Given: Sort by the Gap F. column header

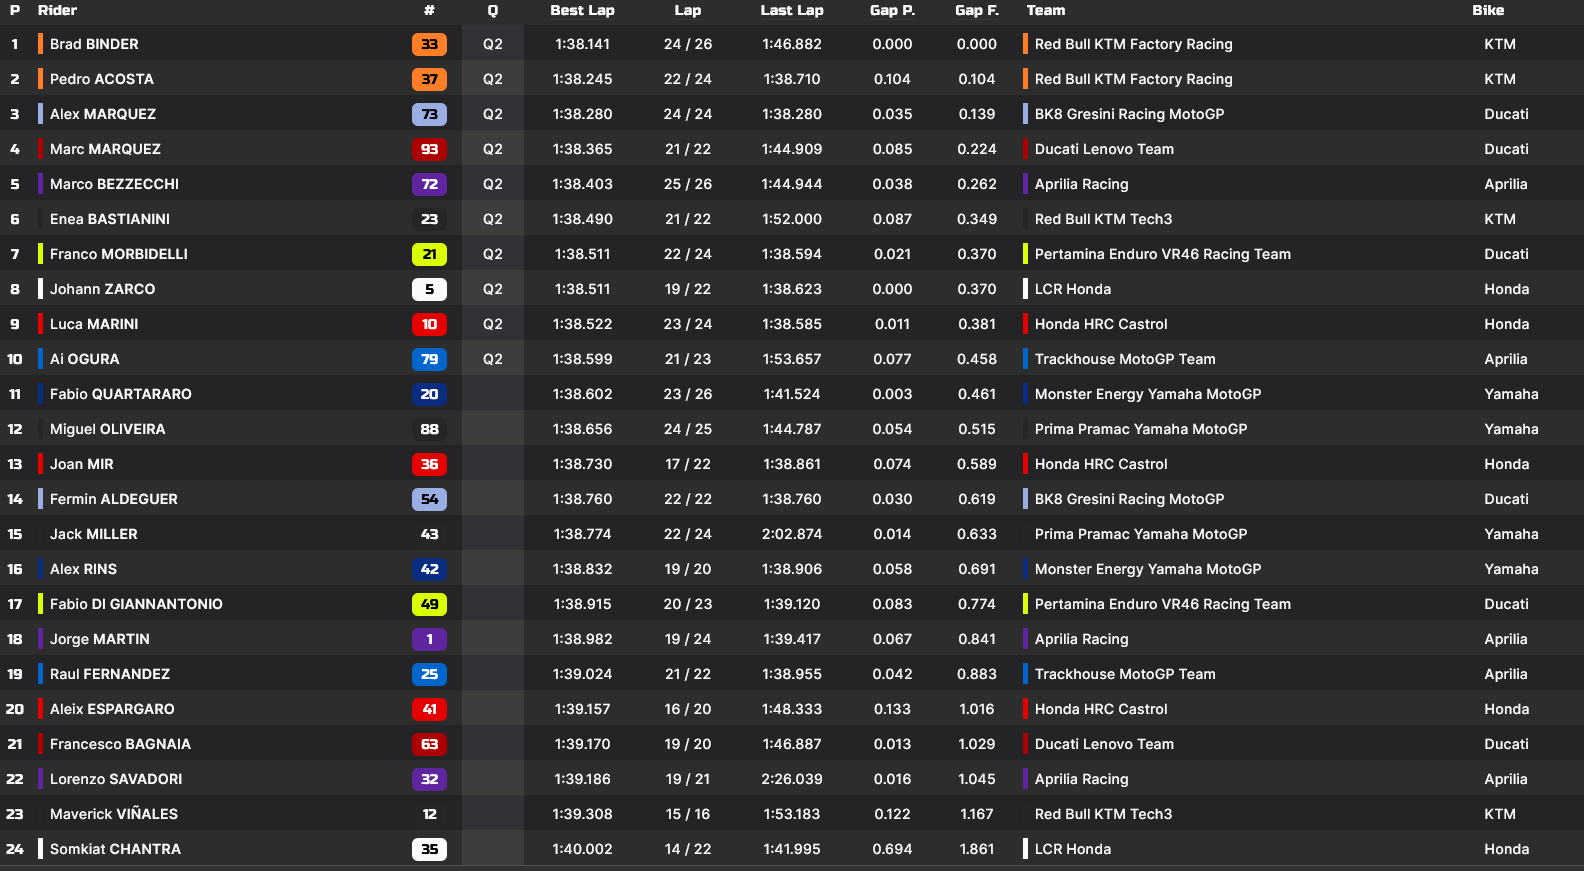Looking at the screenshot, I should pyautogui.click(x=976, y=10).
